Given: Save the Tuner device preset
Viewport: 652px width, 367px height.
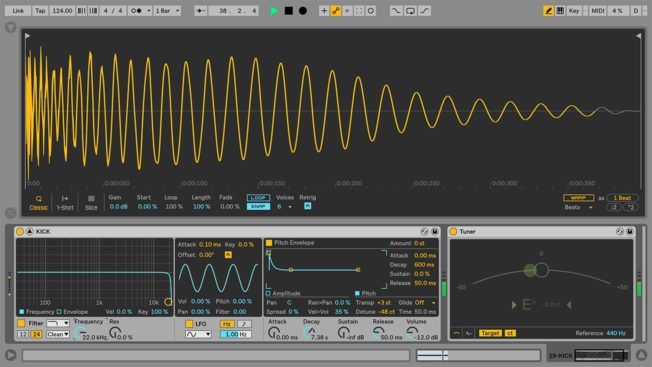Looking at the screenshot, I should [x=630, y=232].
